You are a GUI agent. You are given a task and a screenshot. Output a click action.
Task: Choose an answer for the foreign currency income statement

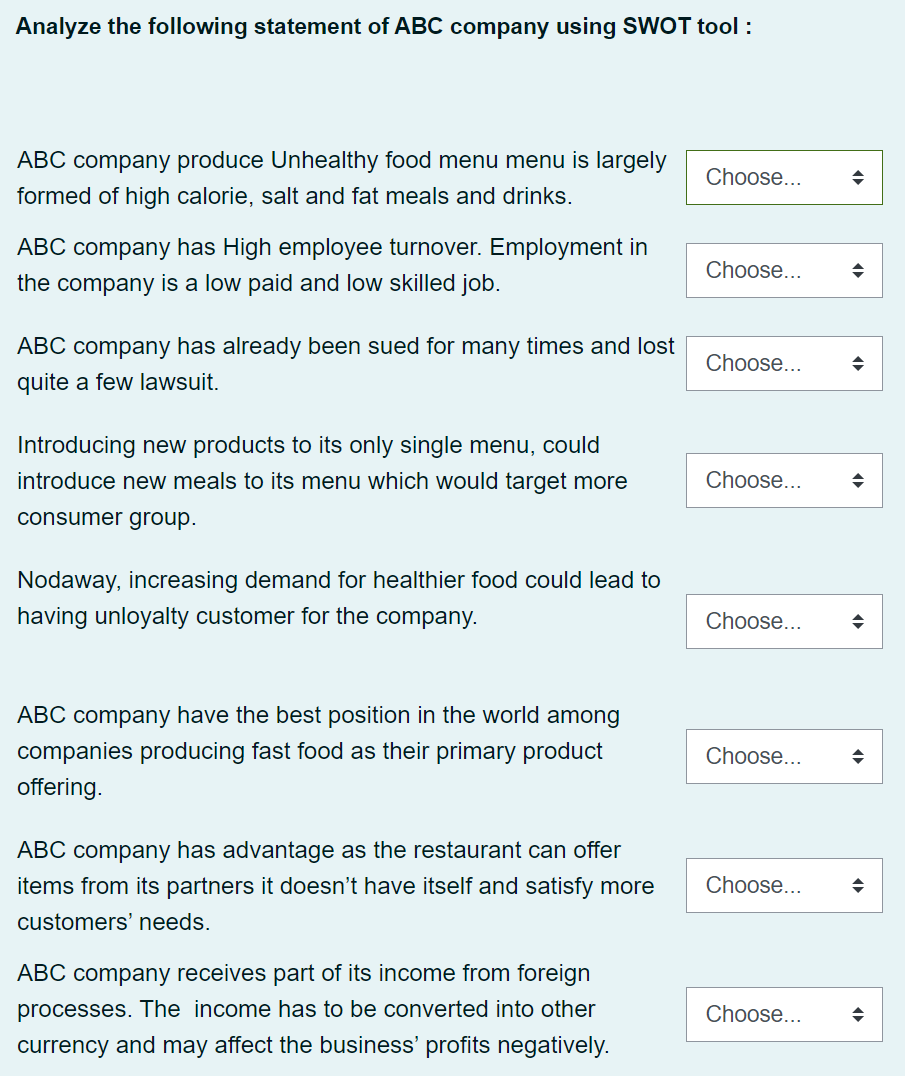[783, 1015]
